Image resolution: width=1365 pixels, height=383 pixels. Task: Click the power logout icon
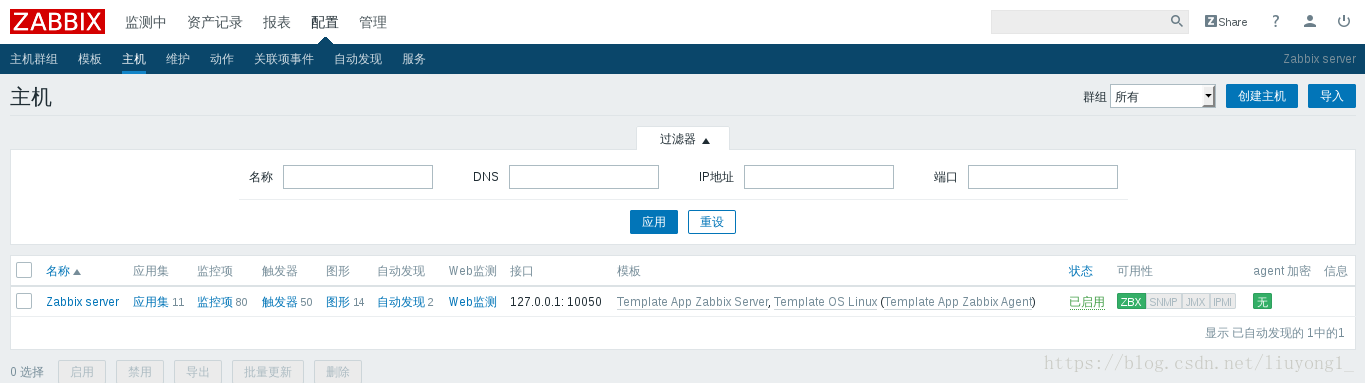pos(1343,21)
